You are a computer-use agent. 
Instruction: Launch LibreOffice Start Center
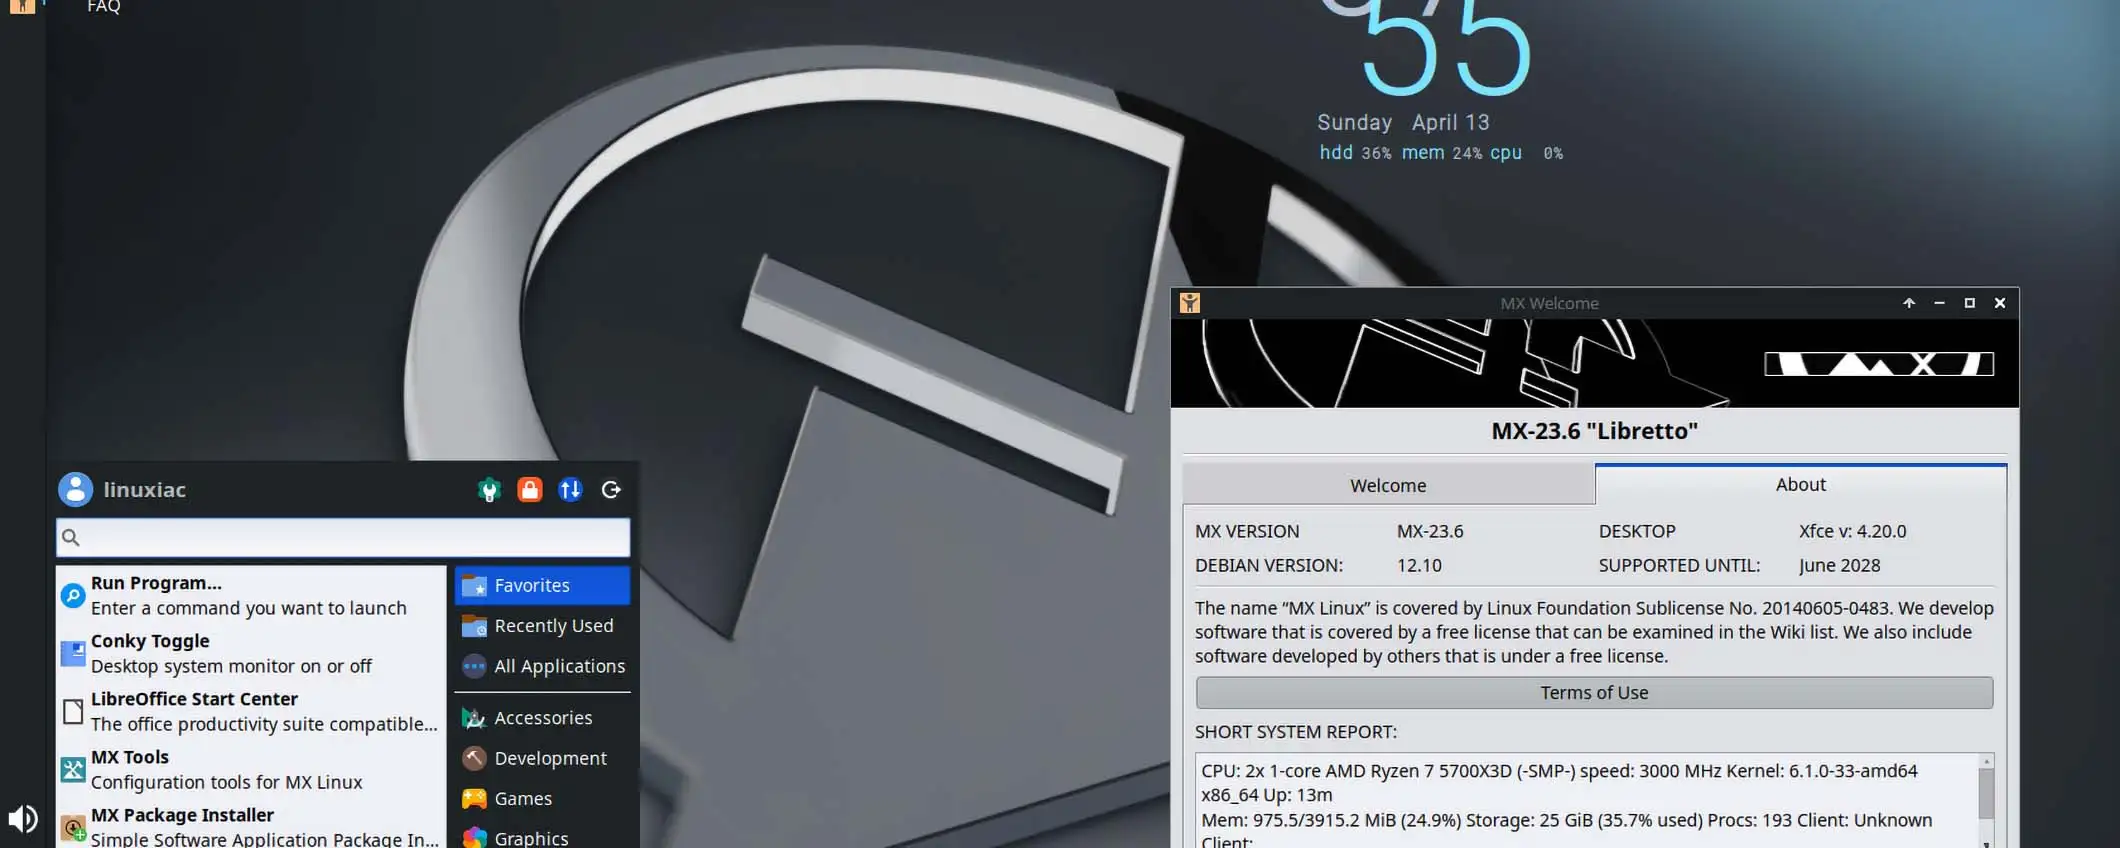click(x=251, y=711)
